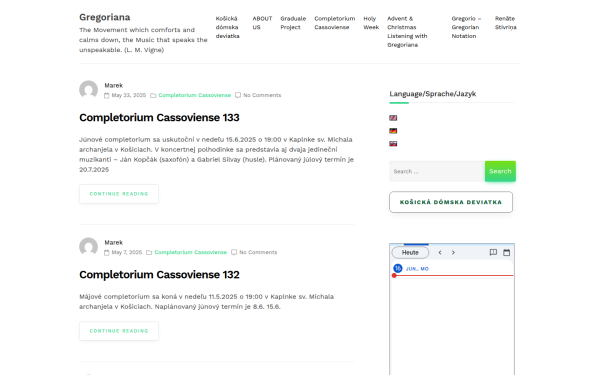This screenshot has height=375, width=600.
Task: Open Gregorio – Gregorian Notation menu item
Action: (466, 27)
